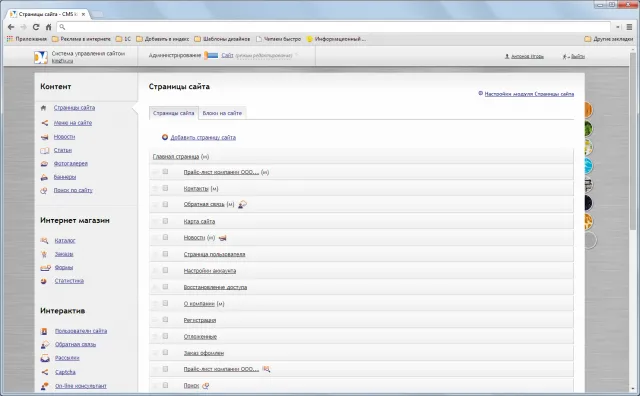Click the megaphone icon beside sidebar Новости

44,137
